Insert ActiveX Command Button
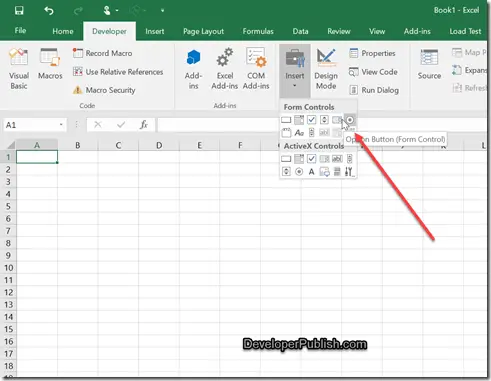The image size is (491, 381). pyautogui.click(x=286, y=159)
